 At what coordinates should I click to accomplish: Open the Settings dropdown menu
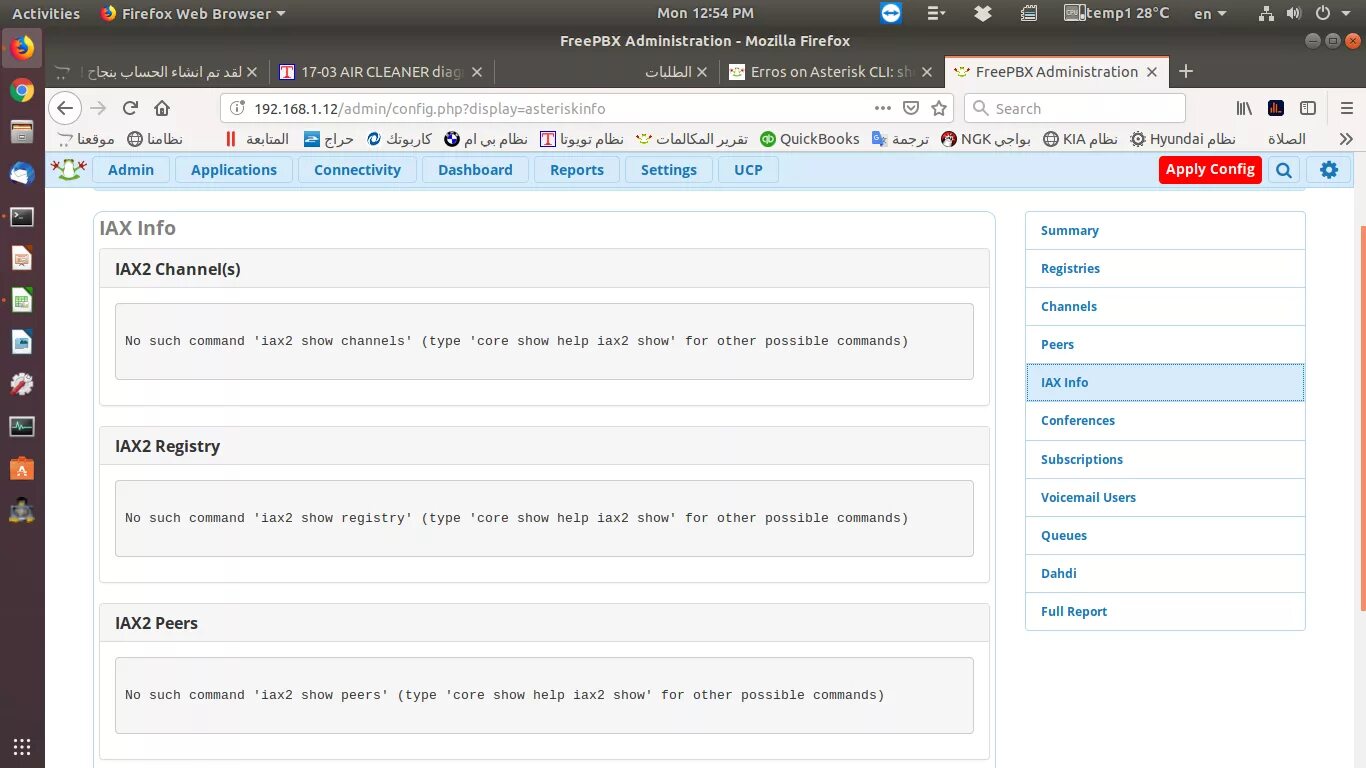pyautogui.click(x=669, y=170)
